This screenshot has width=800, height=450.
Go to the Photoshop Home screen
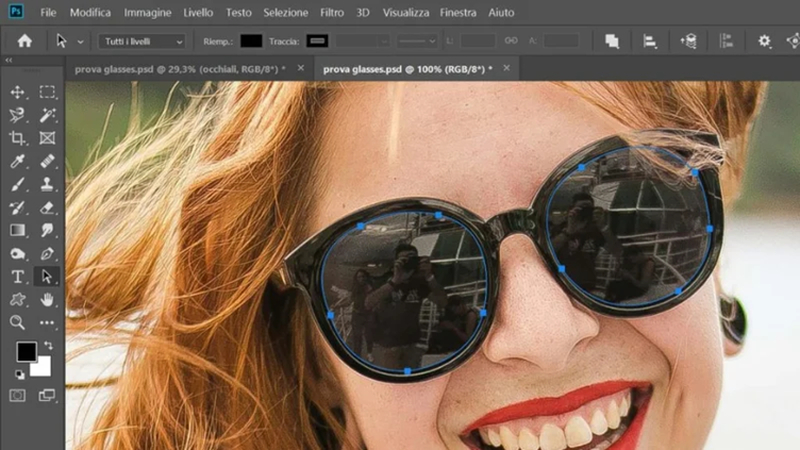tap(24, 41)
